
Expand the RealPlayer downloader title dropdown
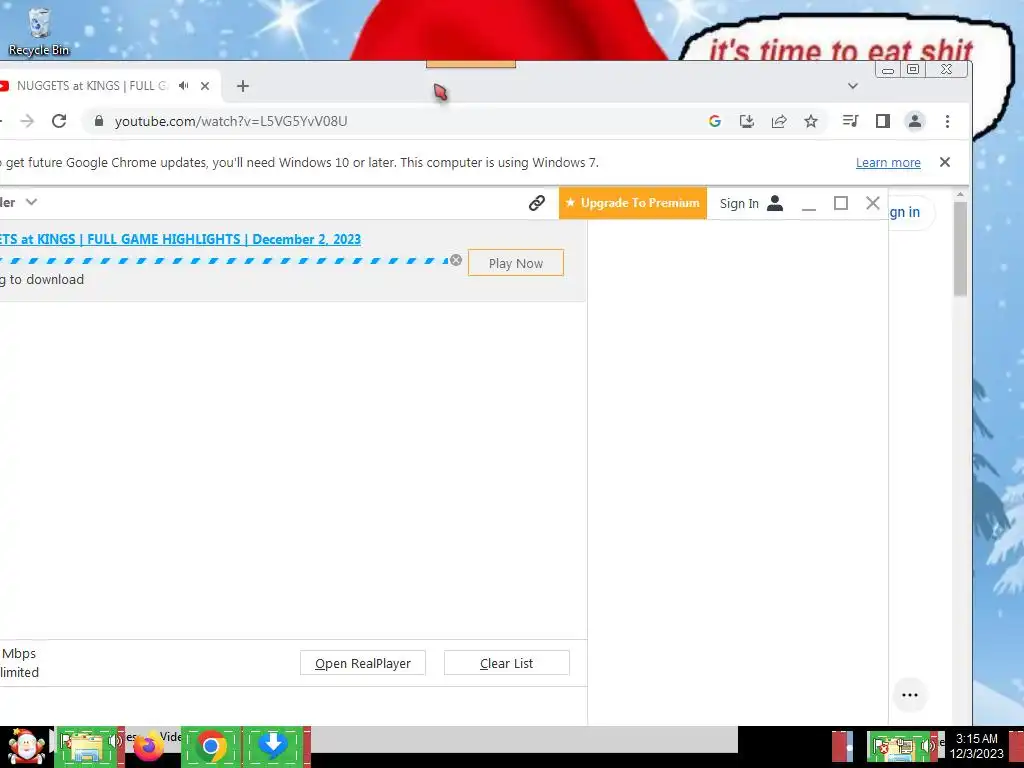tap(31, 202)
